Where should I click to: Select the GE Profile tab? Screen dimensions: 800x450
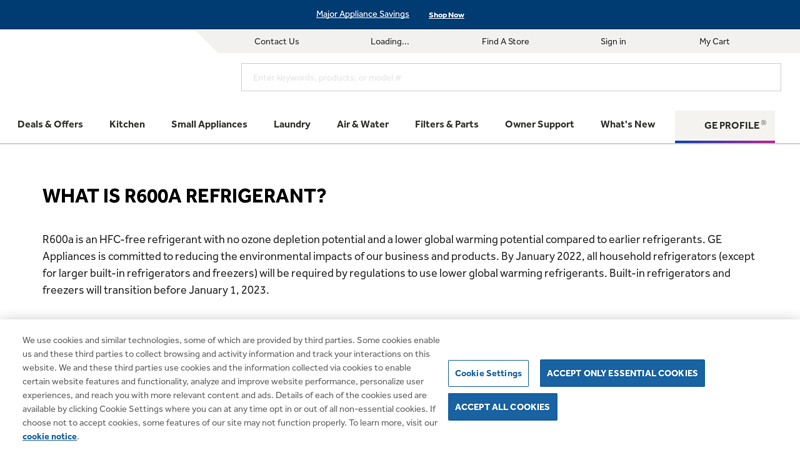(x=724, y=126)
